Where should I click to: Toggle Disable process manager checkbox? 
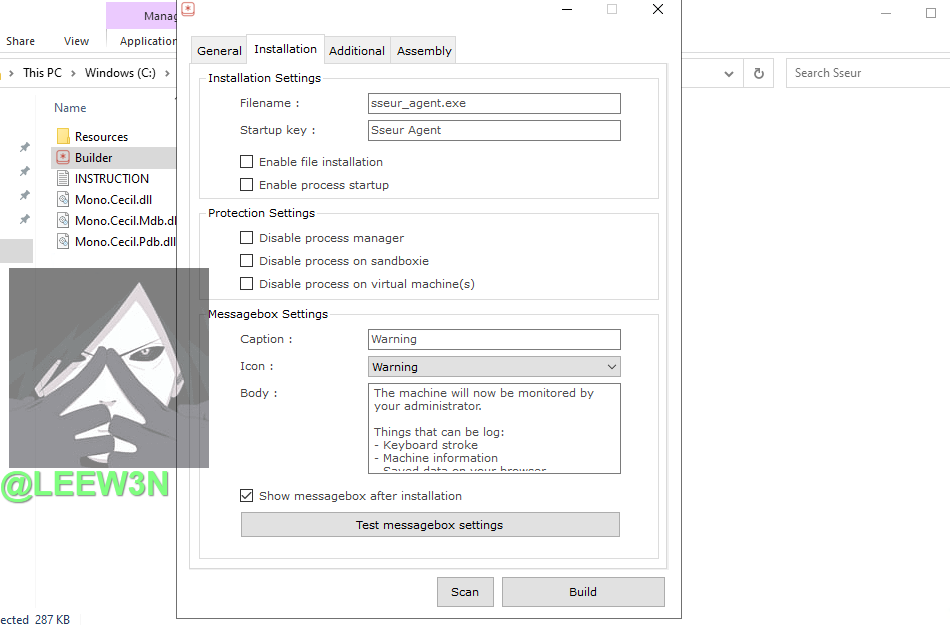[x=247, y=238]
